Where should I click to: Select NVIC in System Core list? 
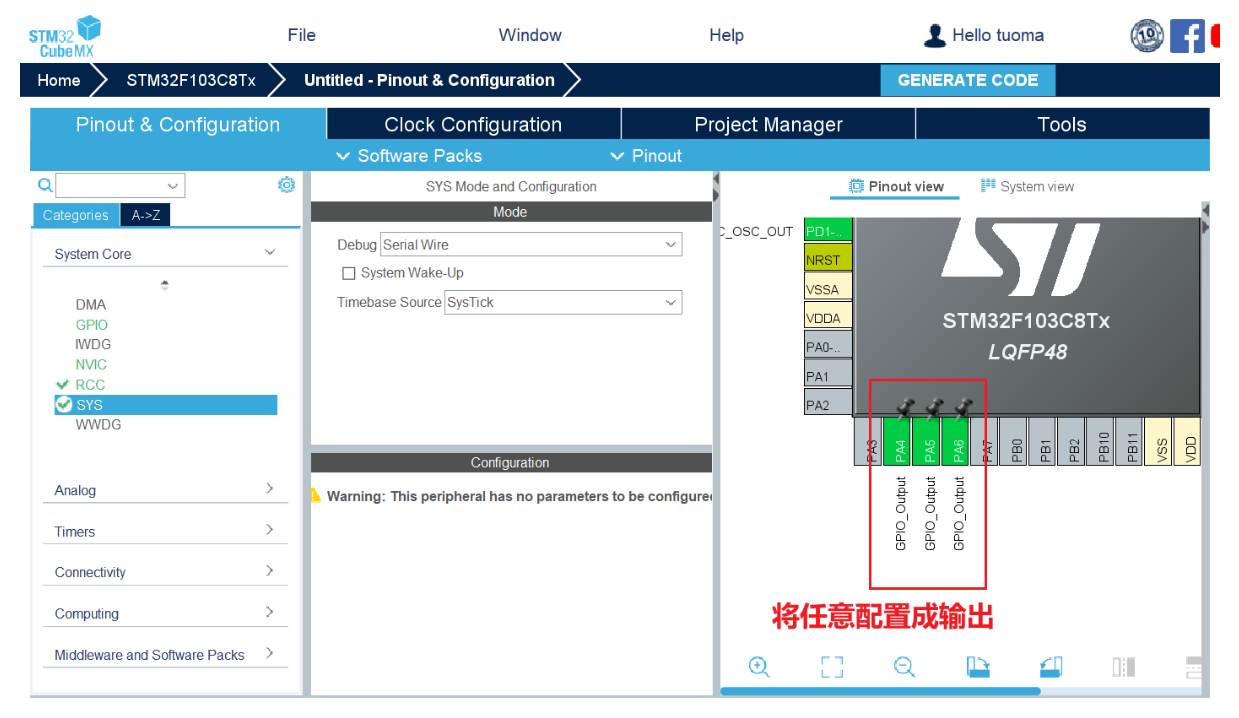tap(91, 364)
